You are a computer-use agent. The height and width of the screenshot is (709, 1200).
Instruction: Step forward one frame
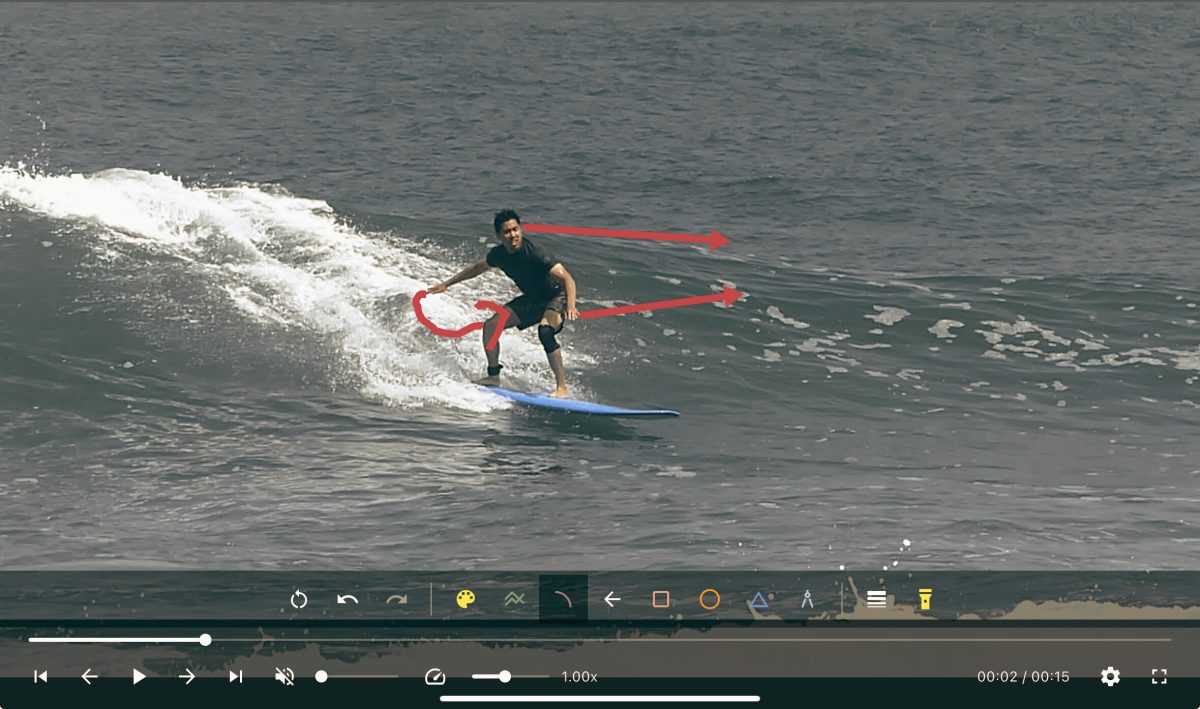pyautogui.click(x=187, y=677)
